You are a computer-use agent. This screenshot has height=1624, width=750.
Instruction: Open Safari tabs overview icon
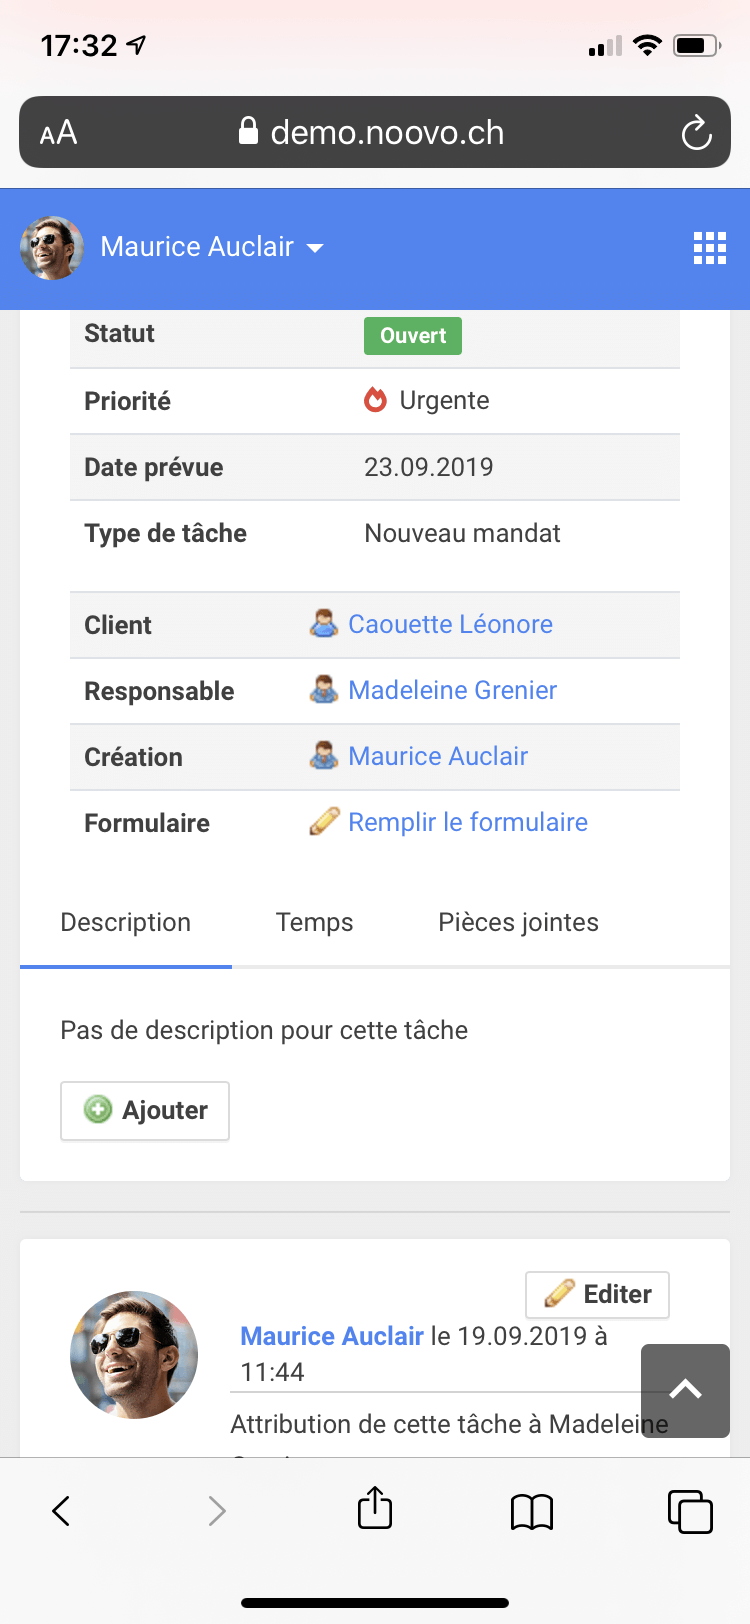tap(689, 1511)
